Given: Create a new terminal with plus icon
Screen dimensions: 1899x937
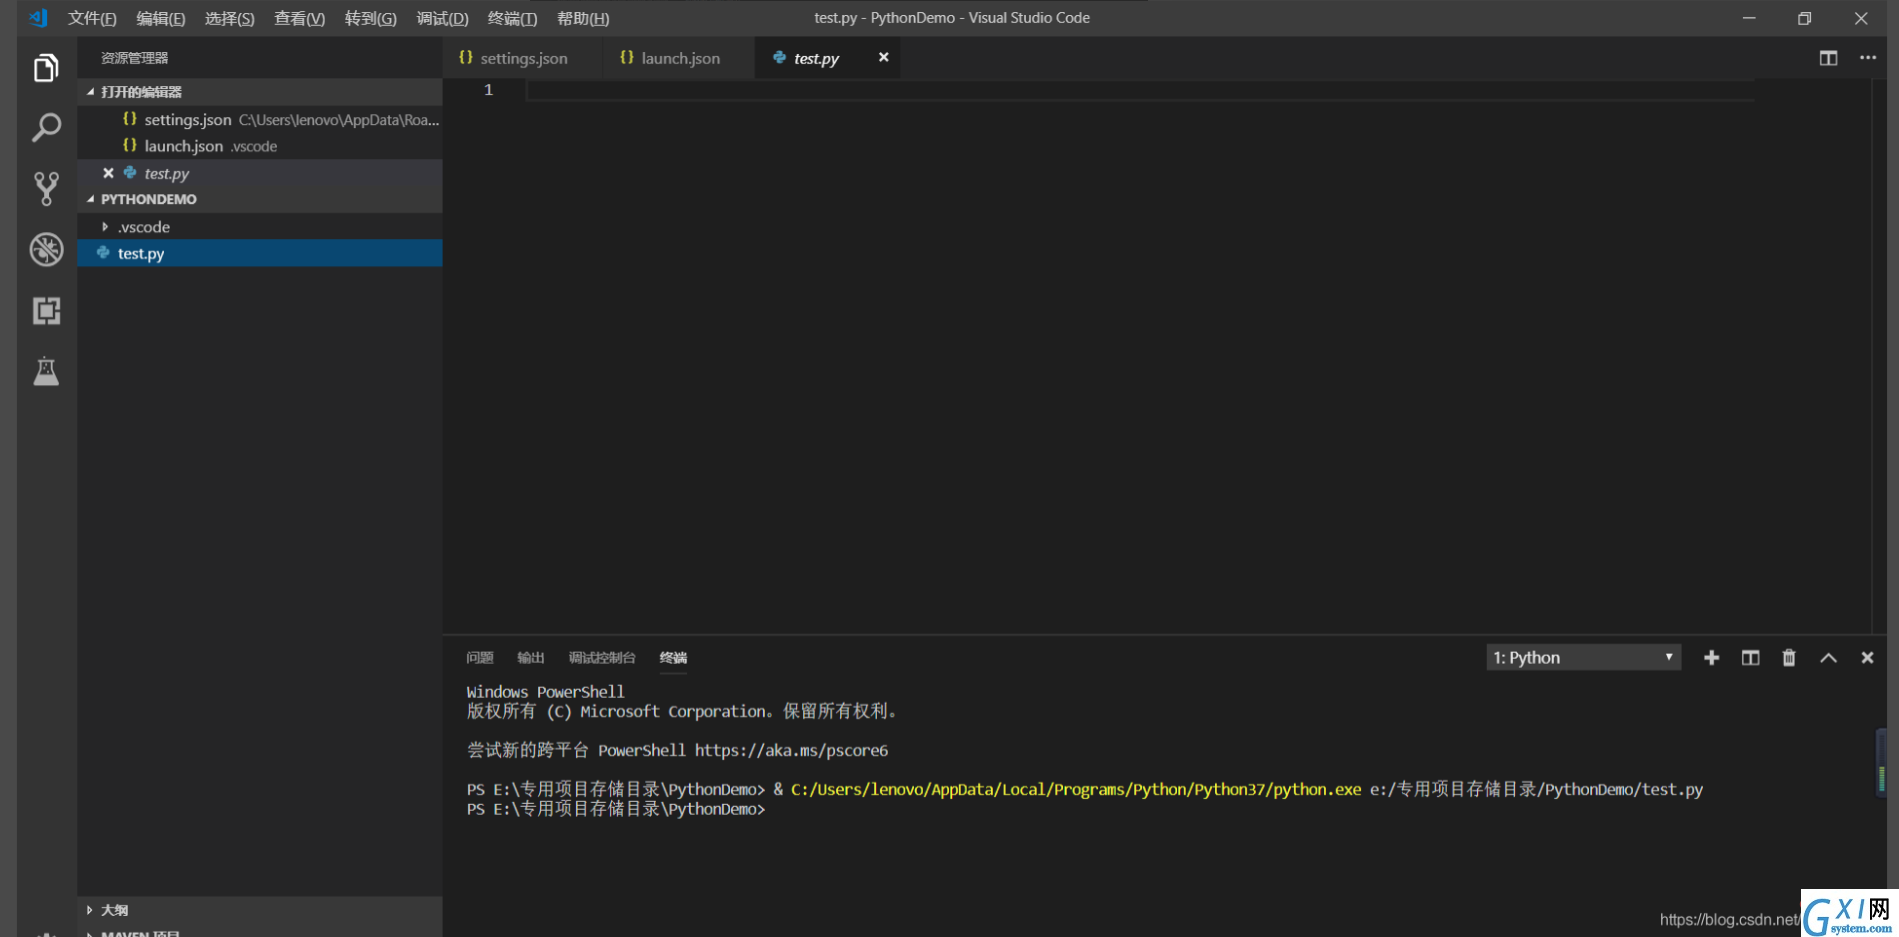Looking at the screenshot, I should (x=1711, y=658).
